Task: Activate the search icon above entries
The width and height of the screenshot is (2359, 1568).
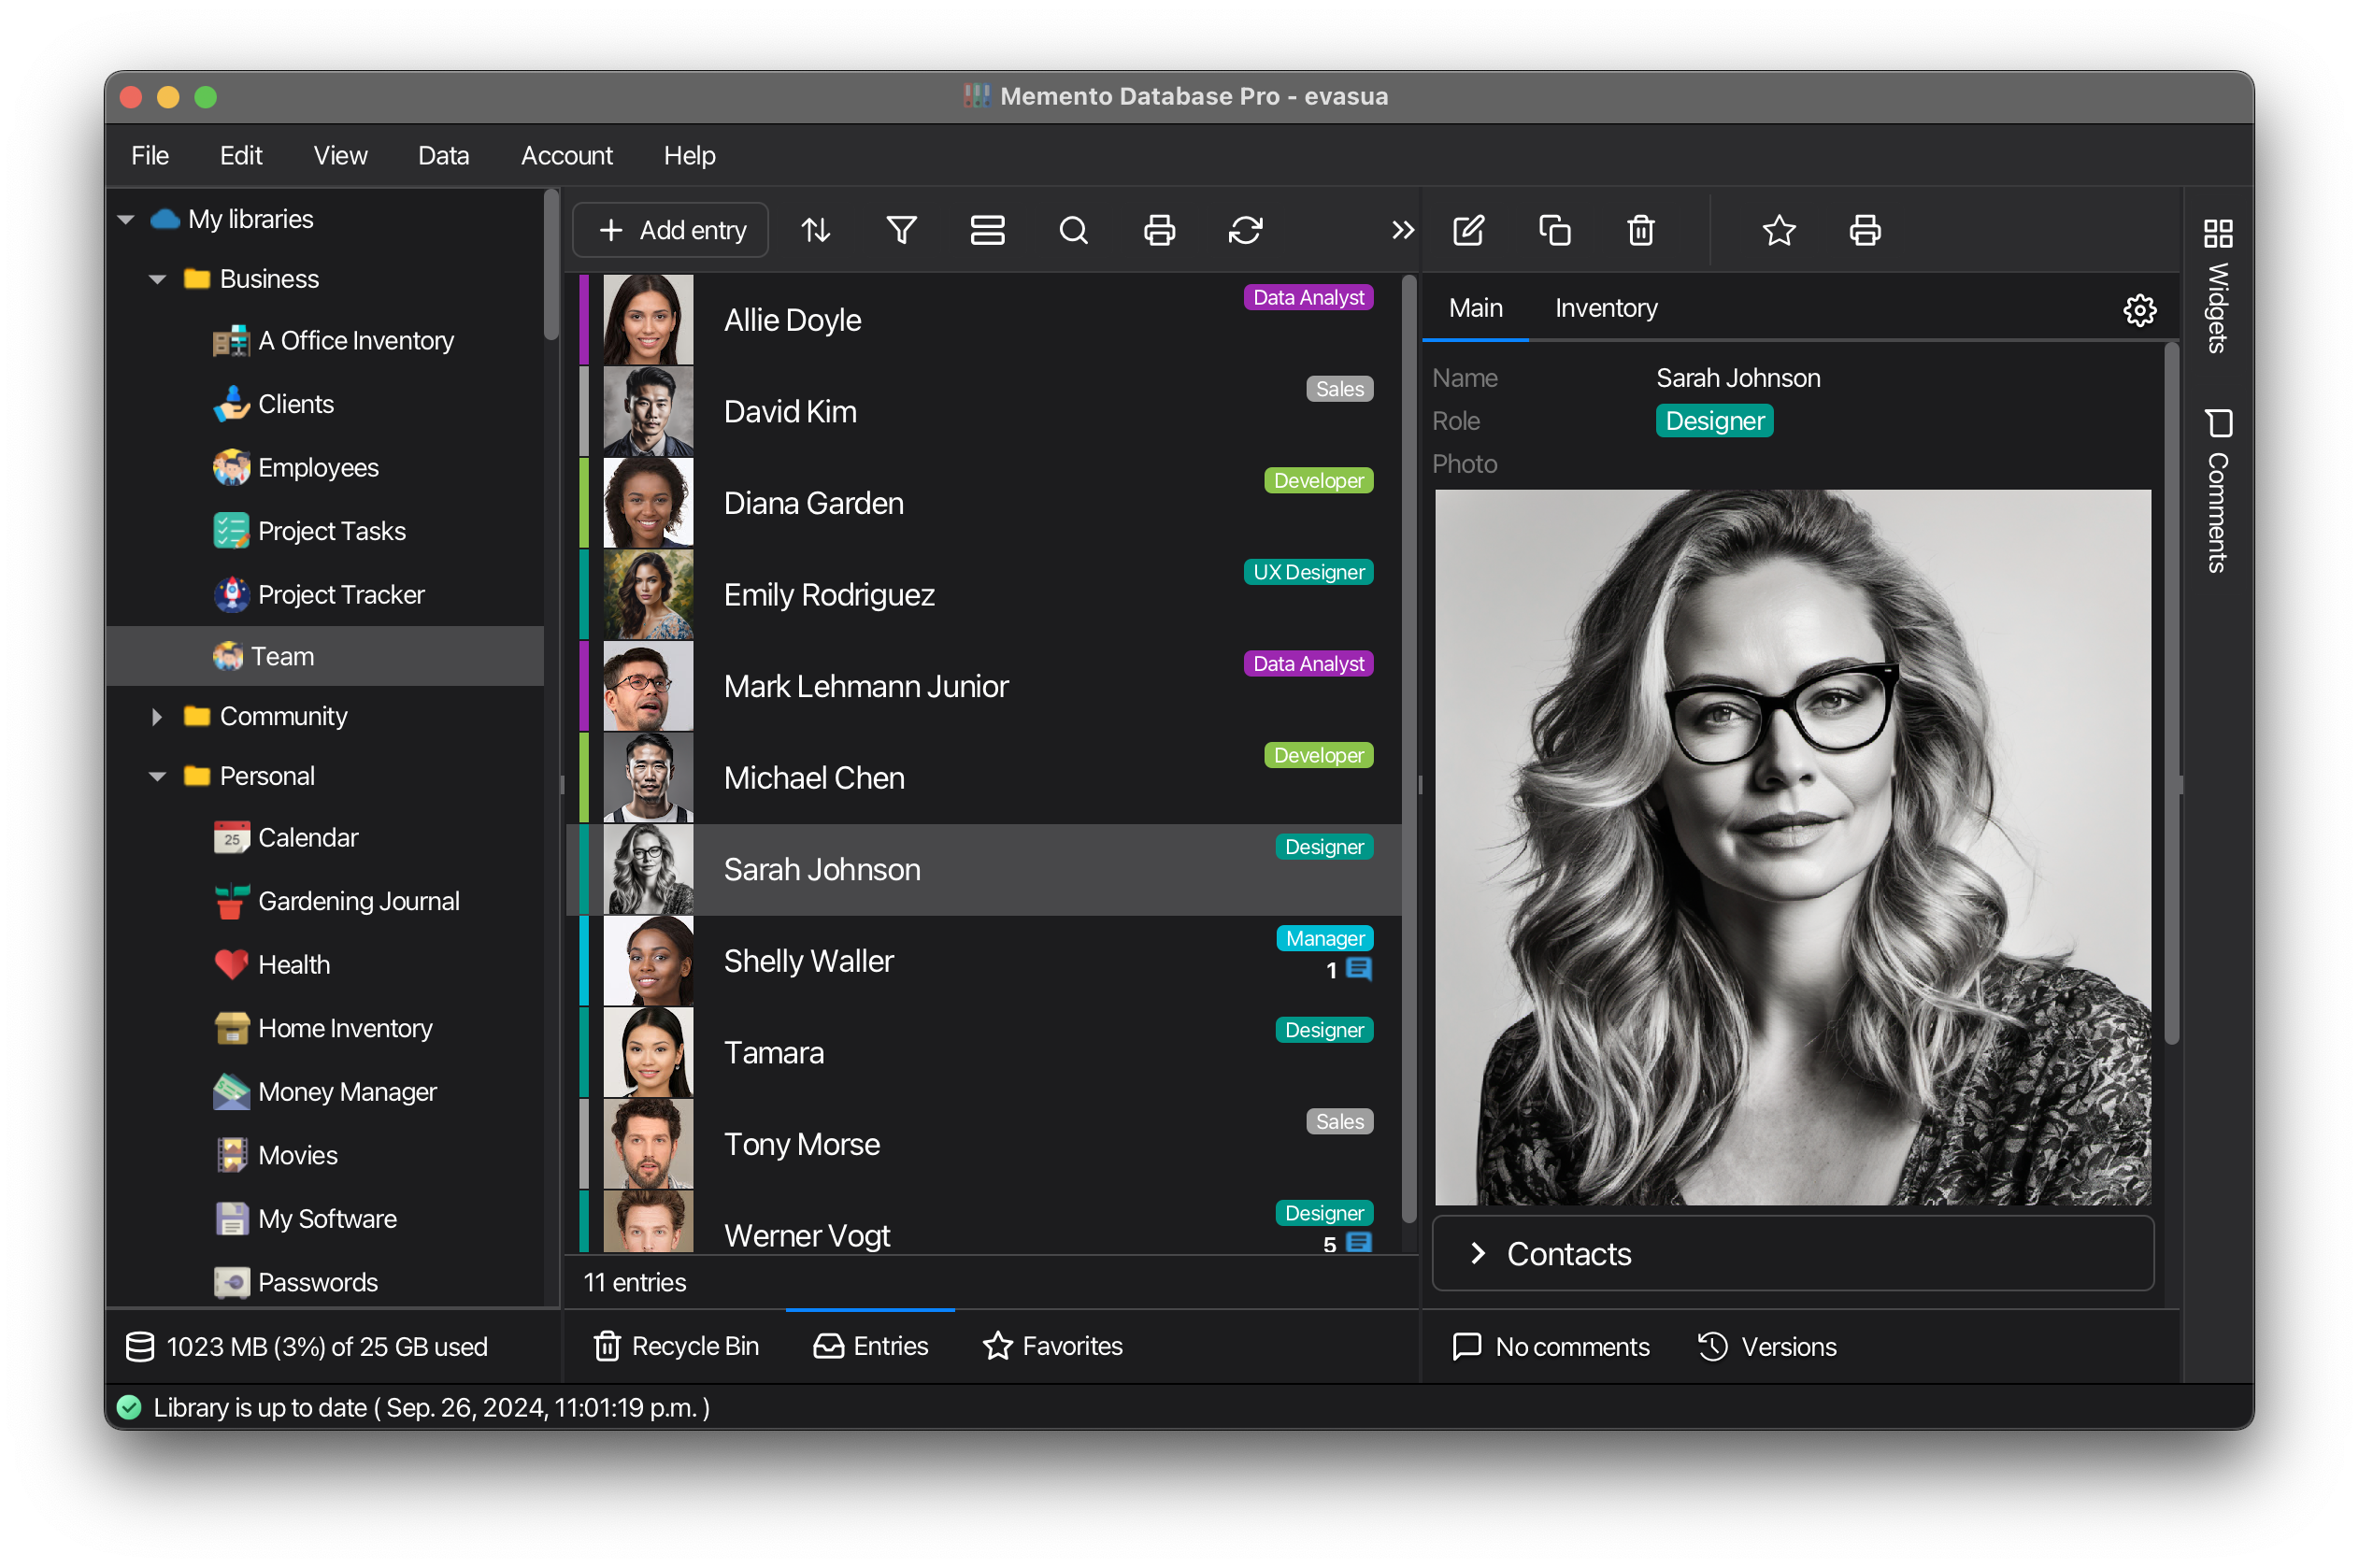Action: (1073, 229)
